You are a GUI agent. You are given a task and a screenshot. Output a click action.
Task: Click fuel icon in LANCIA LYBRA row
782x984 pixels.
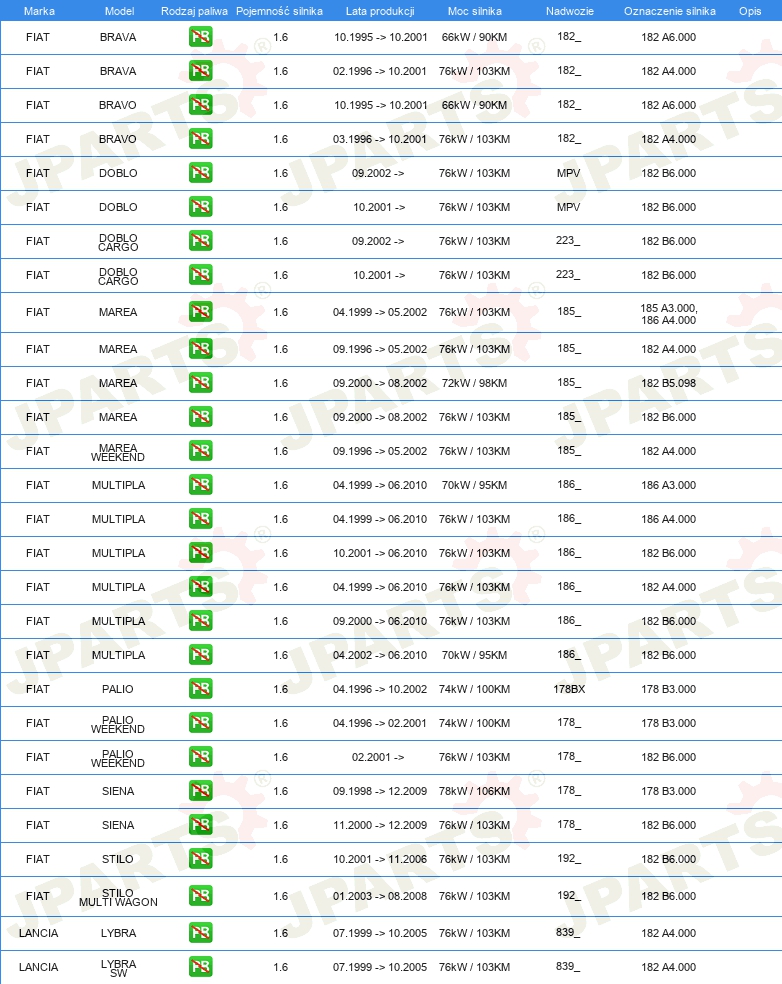(x=201, y=933)
